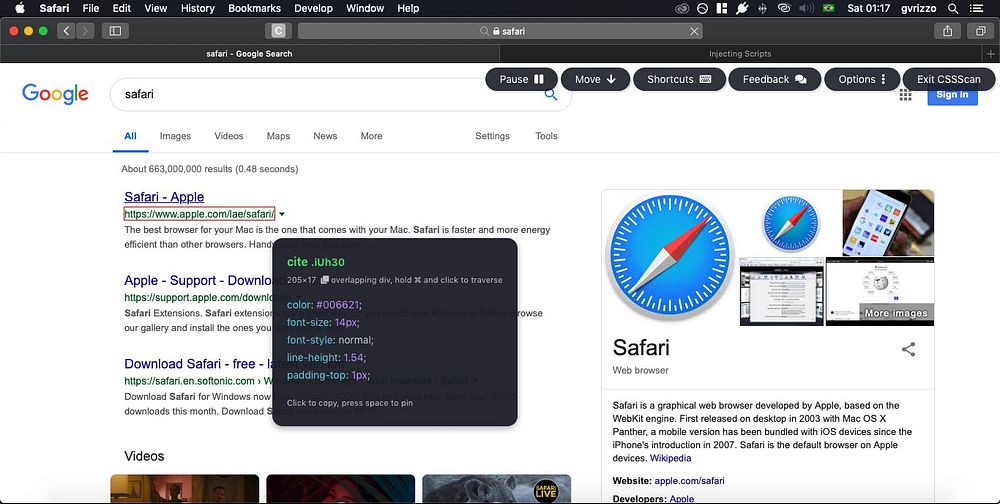Click the Spotlight search icon in menu bar
The width and height of the screenshot is (1000, 504).
[x=953, y=8]
